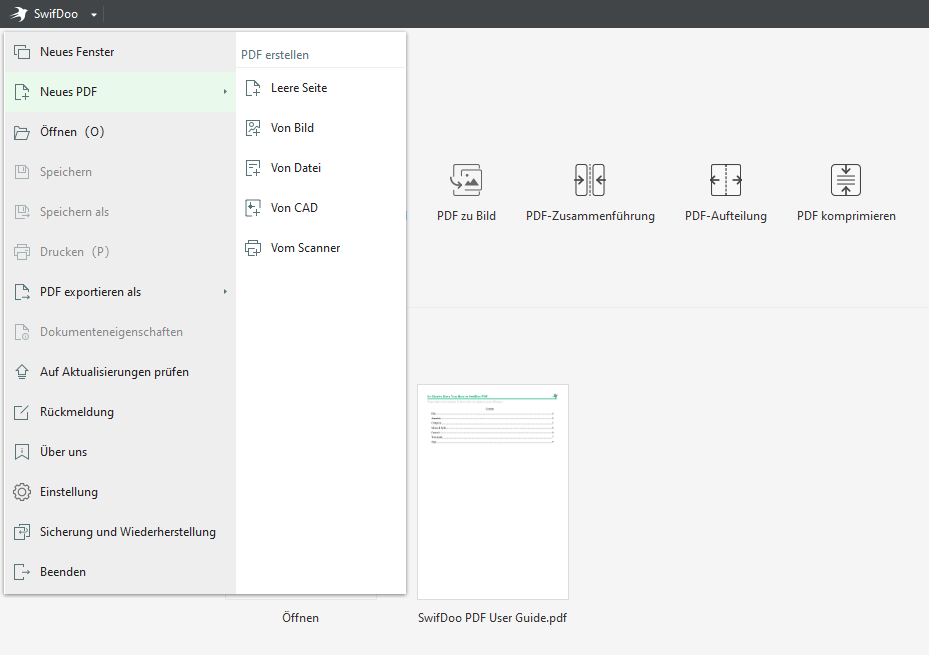Open the SwifDoo PDF User Guide thumbnail
Image resolution: width=929 pixels, height=655 pixels.
tap(493, 492)
